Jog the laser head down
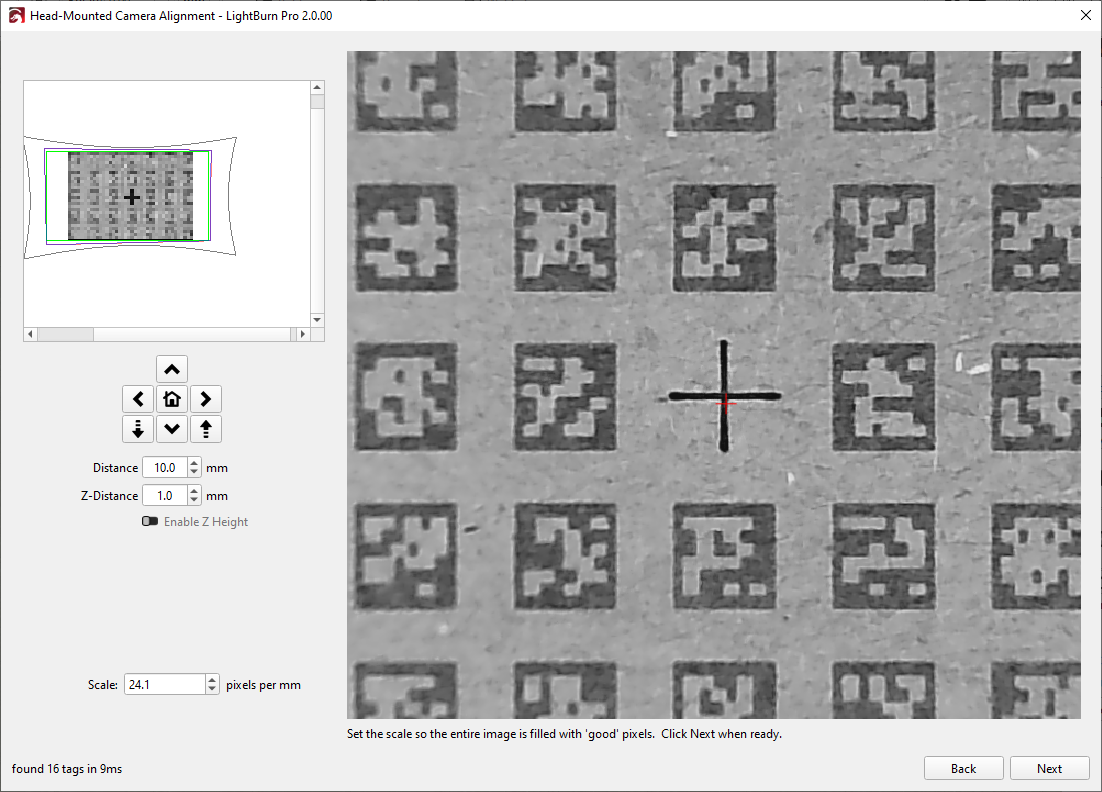 (172, 429)
